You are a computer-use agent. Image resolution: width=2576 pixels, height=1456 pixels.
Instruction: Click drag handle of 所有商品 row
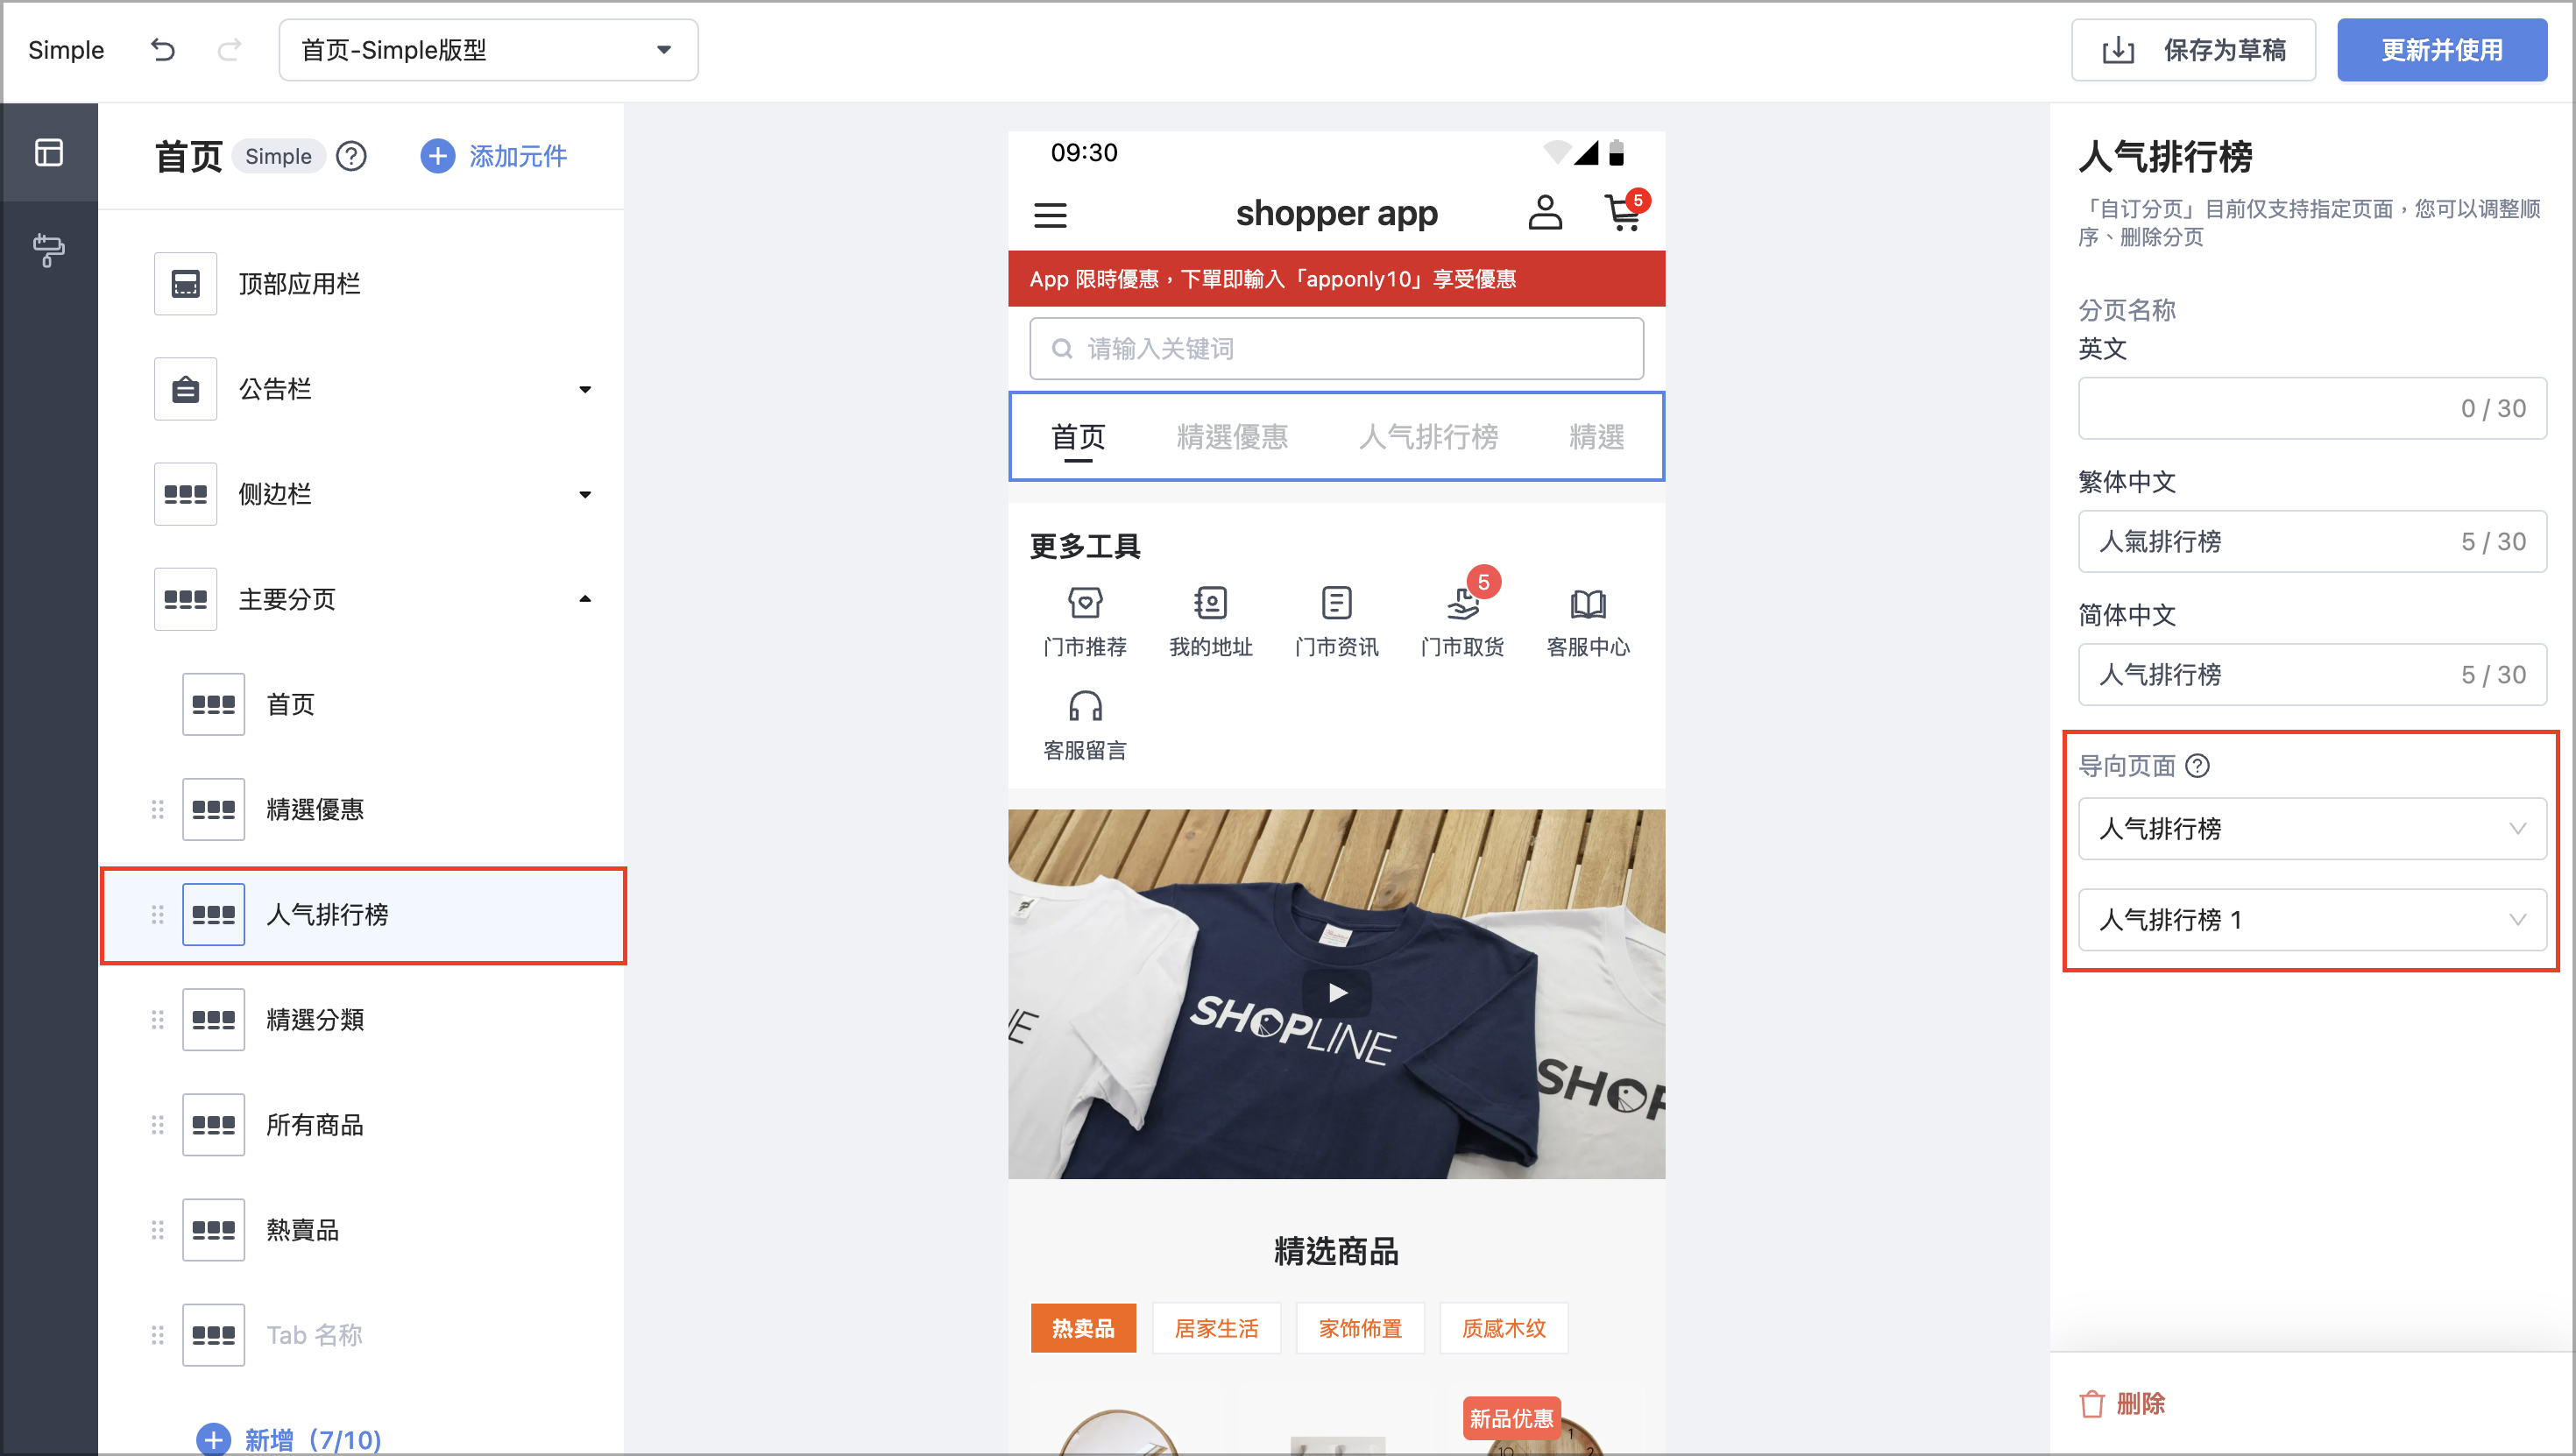[x=157, y=1125]
